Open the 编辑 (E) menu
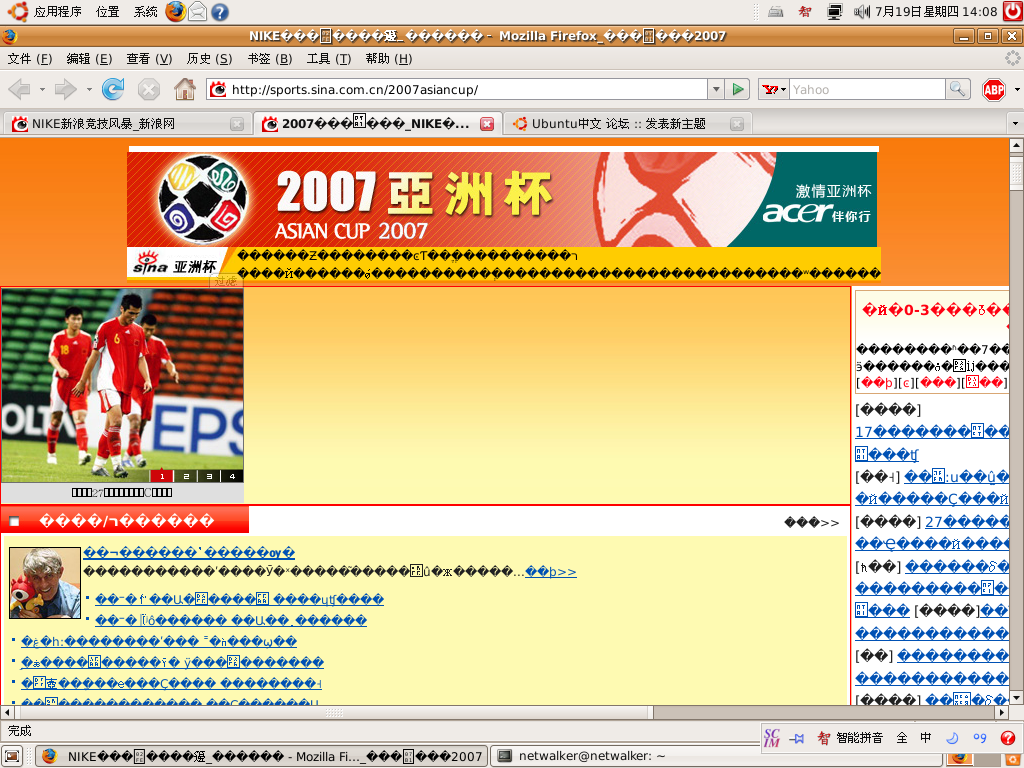 (89, 59)
